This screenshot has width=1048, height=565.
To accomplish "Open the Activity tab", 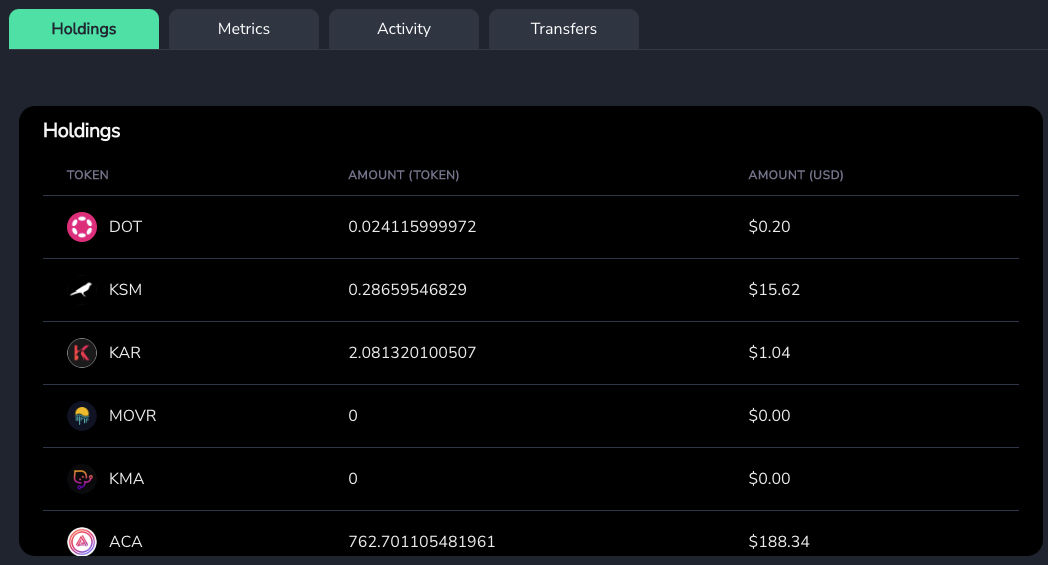I will click(x=404, y=29).
